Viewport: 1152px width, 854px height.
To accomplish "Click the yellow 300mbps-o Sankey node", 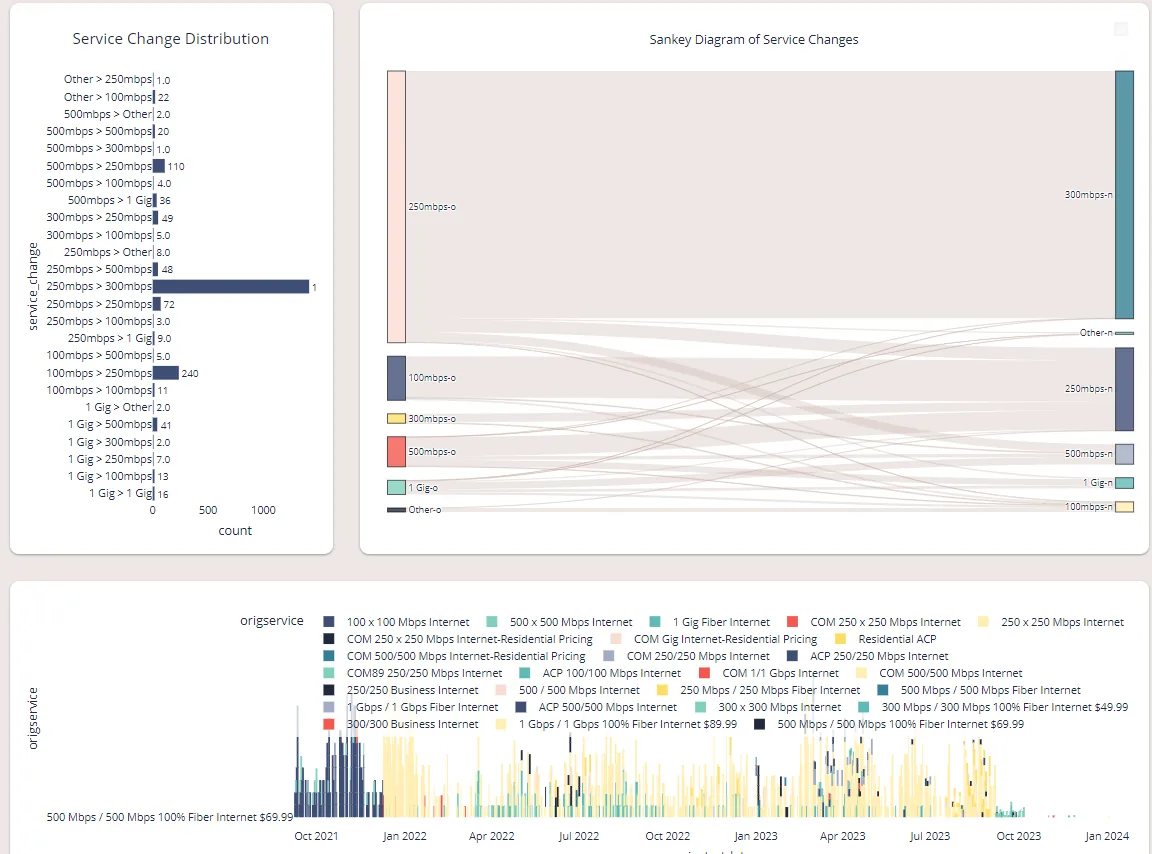I will pyautogui.click(x=396, y=418).
